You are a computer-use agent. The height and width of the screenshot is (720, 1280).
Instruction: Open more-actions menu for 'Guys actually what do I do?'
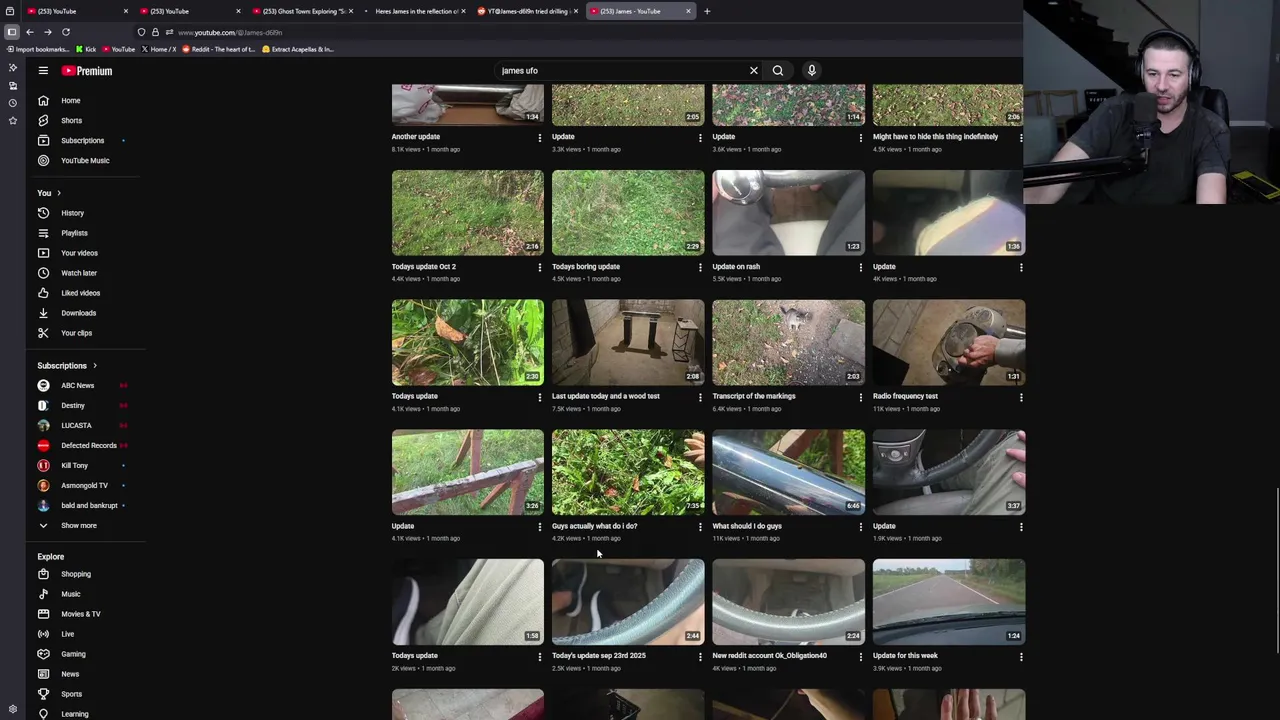[x=700, y=526]
